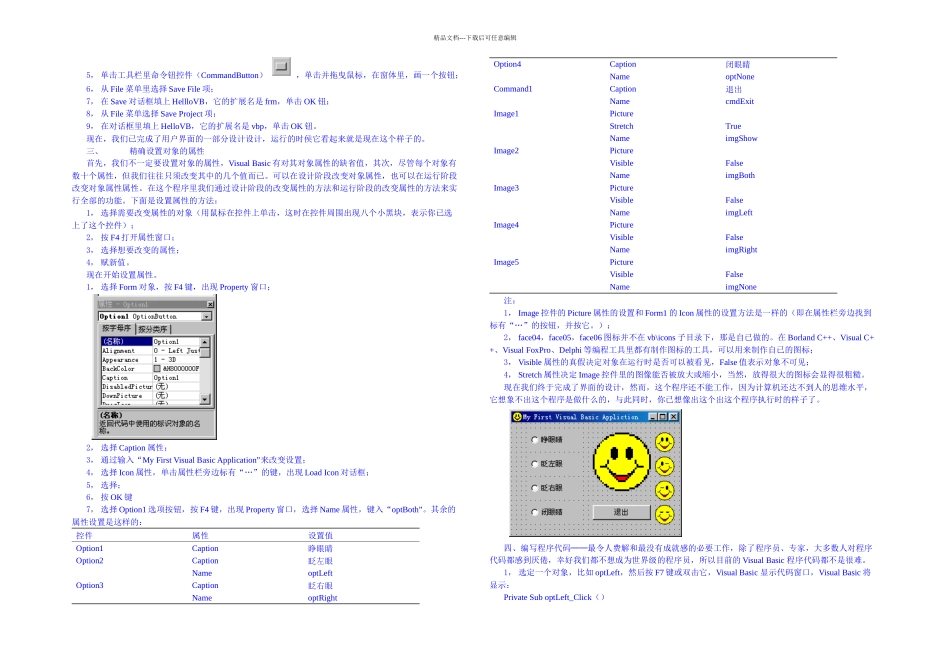Switch to the 按字母序 tab

click(116, 328)
